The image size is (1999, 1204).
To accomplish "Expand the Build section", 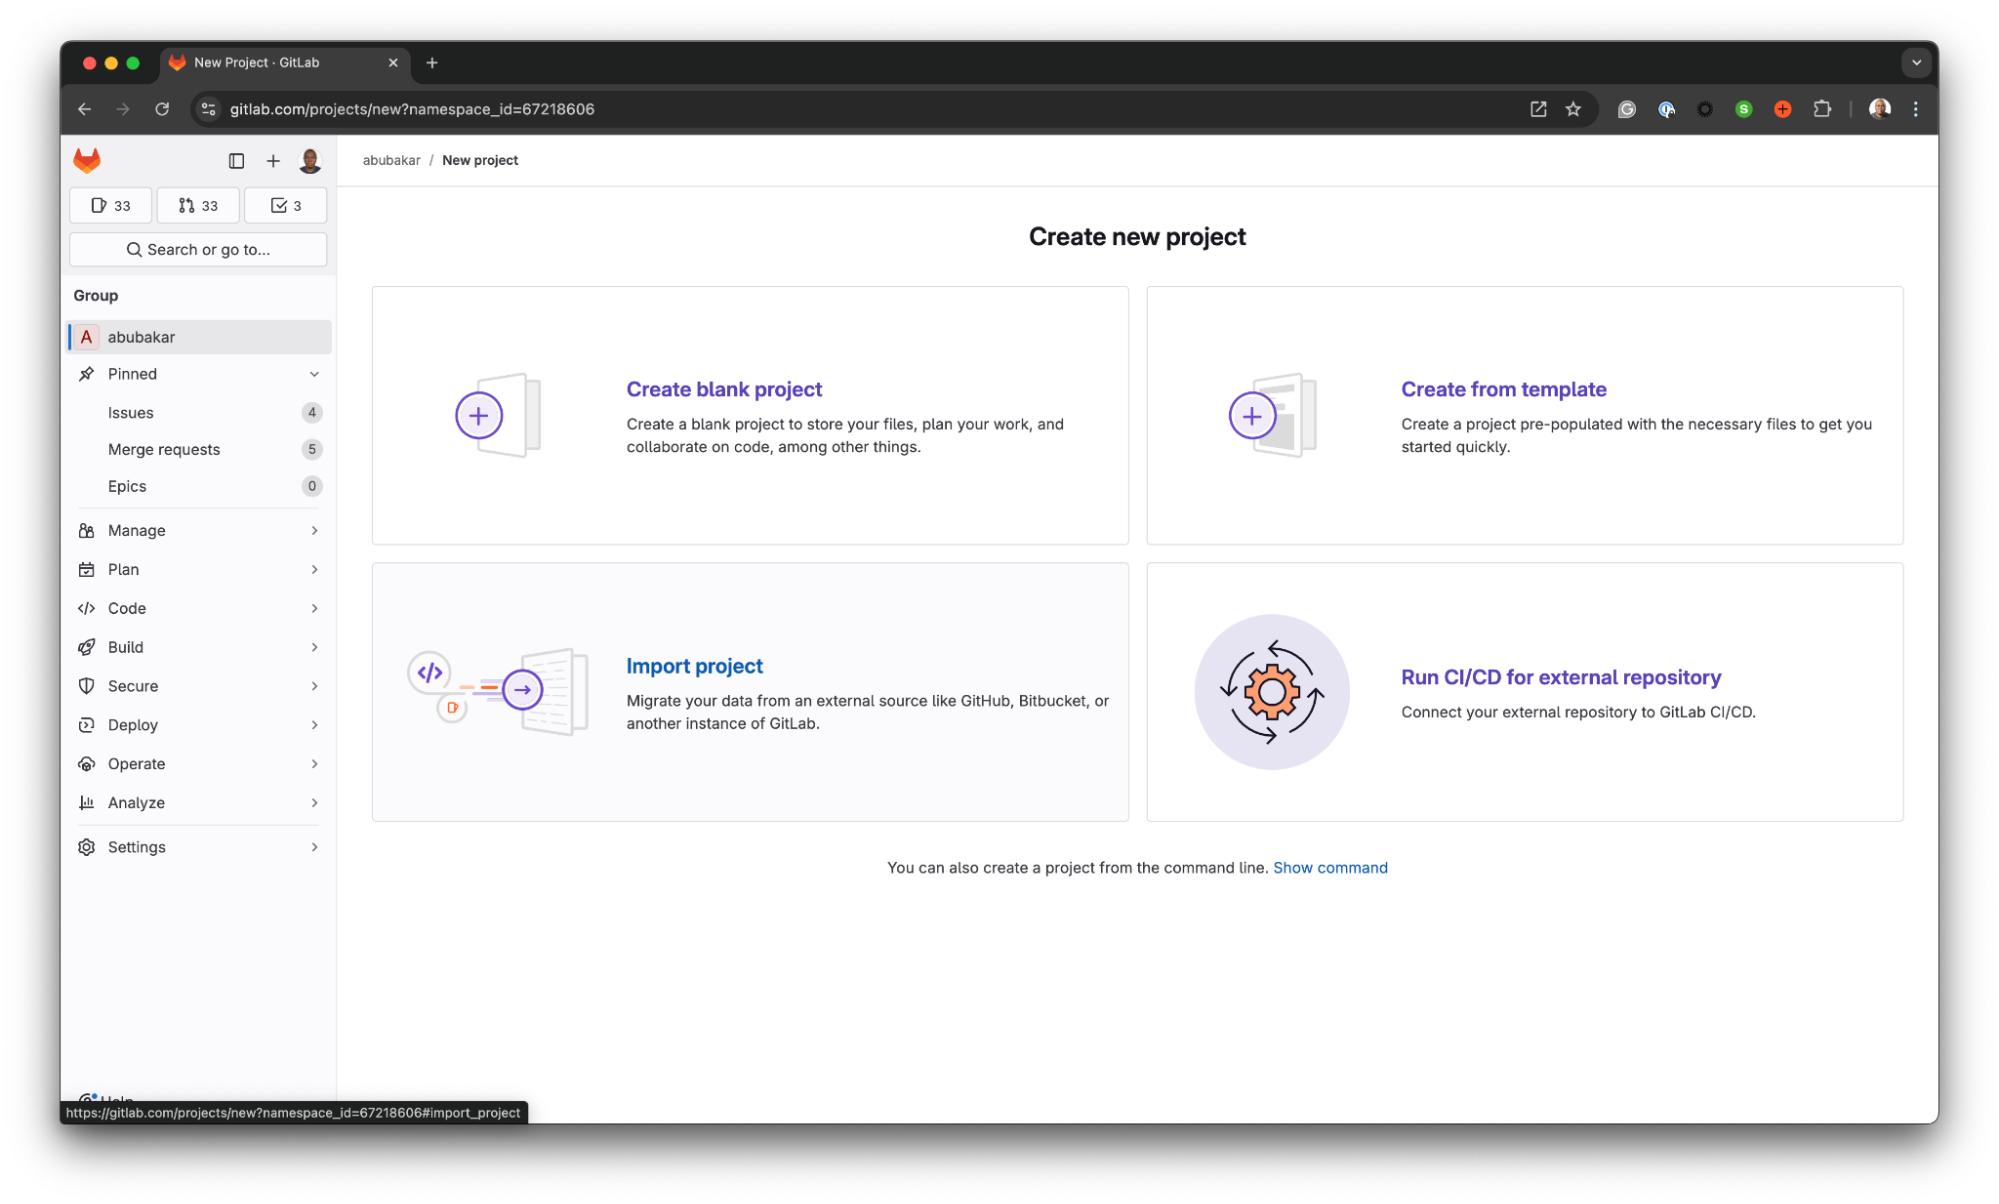I will tap(199, 647).
